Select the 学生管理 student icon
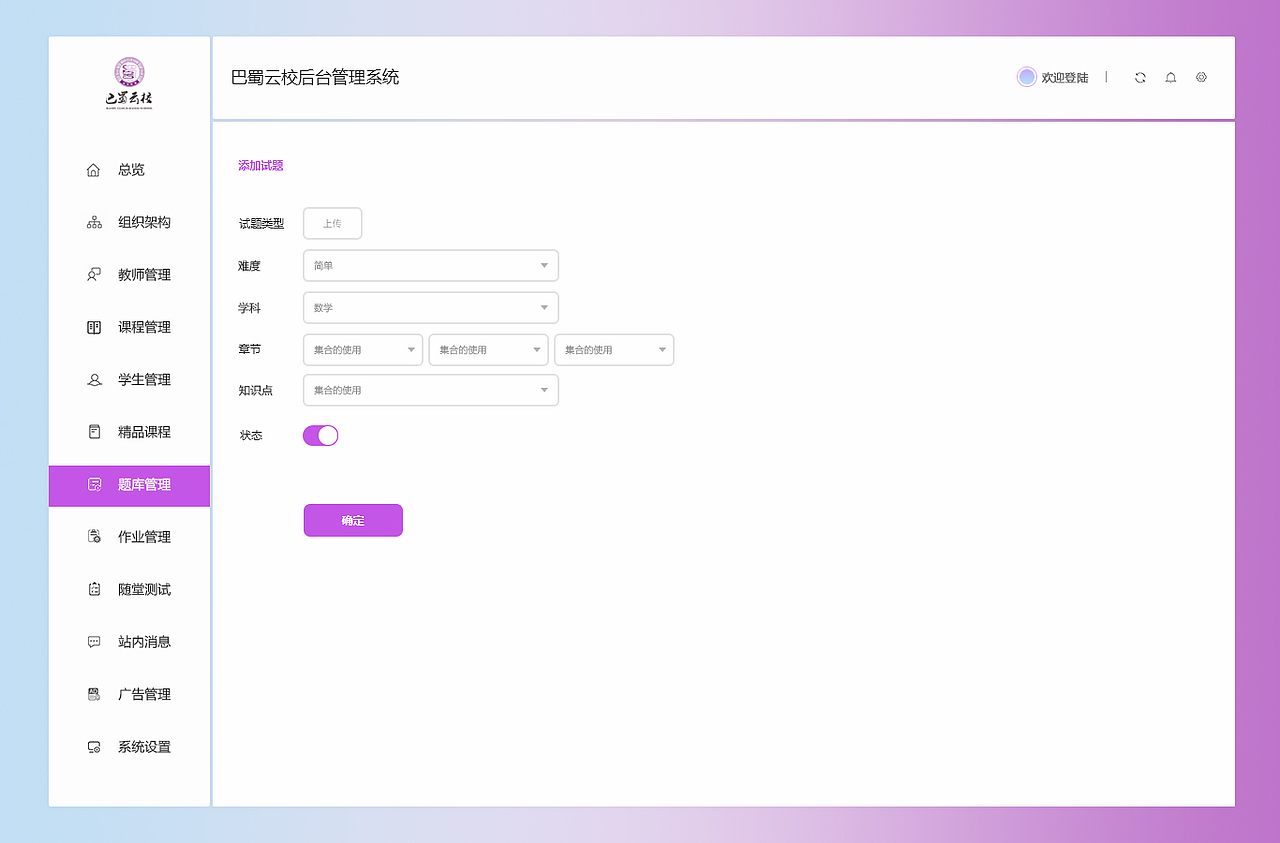Image resolution: width=1280 pixels, height=843 pixels. tap(93, 379)
